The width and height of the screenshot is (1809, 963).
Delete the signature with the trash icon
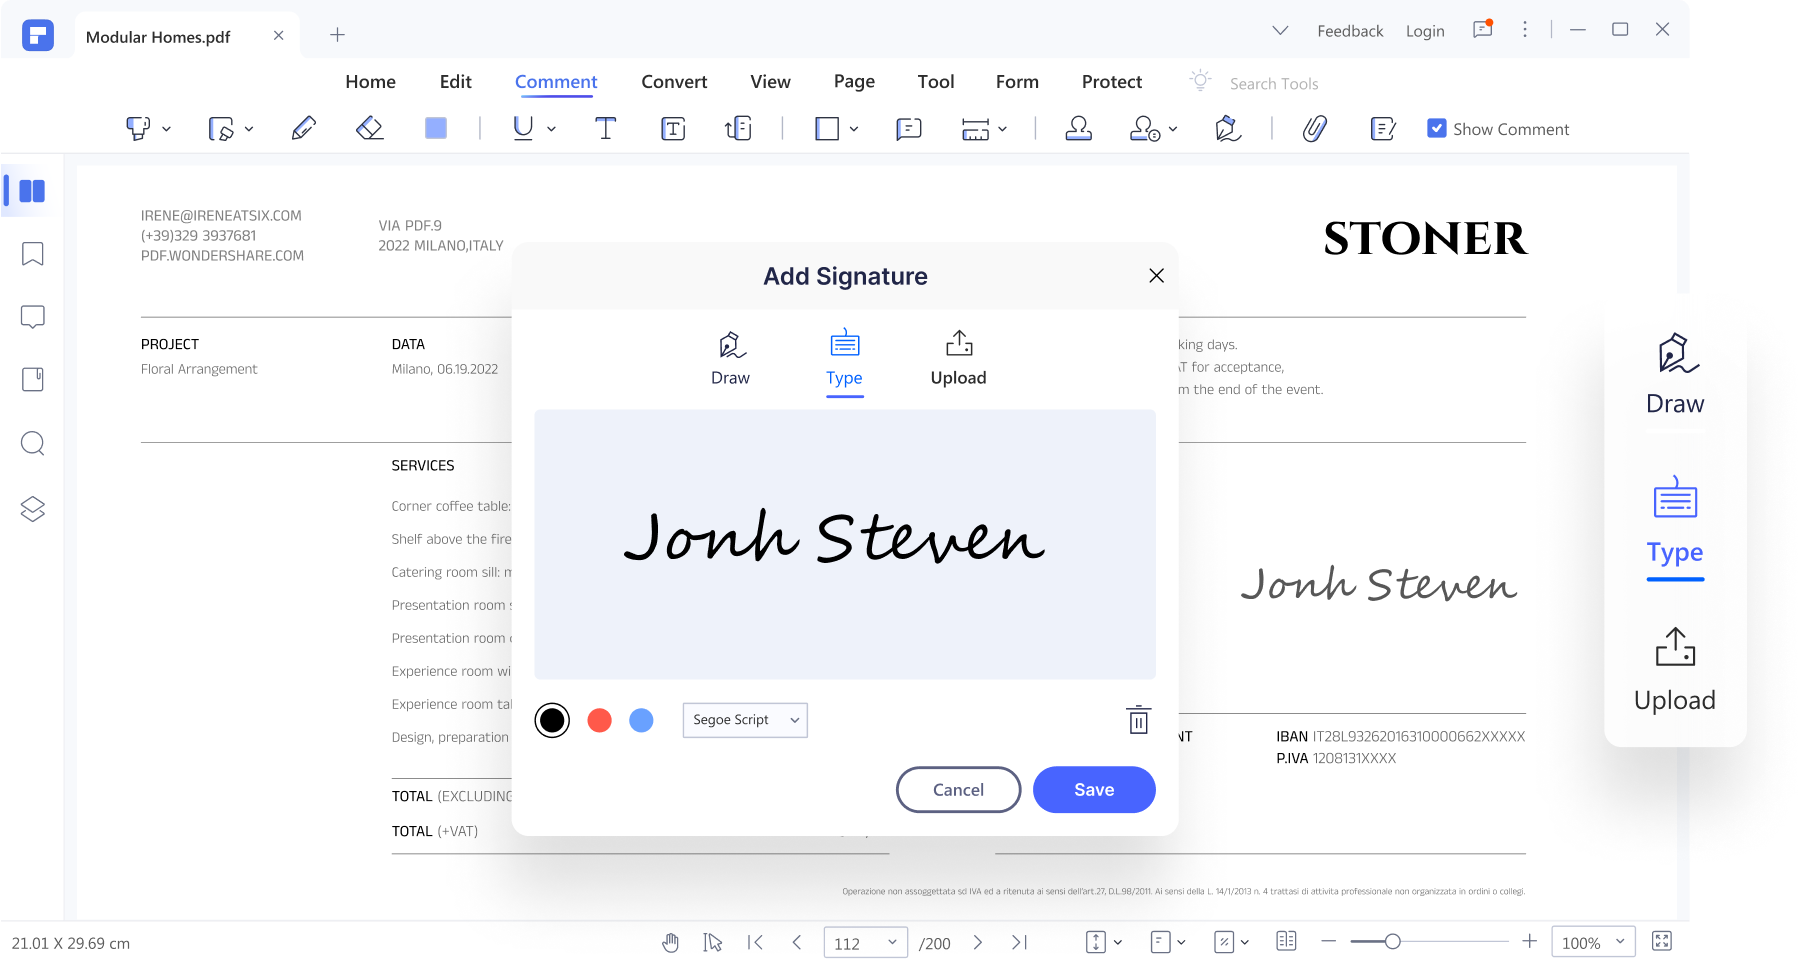pos(1138,720)
